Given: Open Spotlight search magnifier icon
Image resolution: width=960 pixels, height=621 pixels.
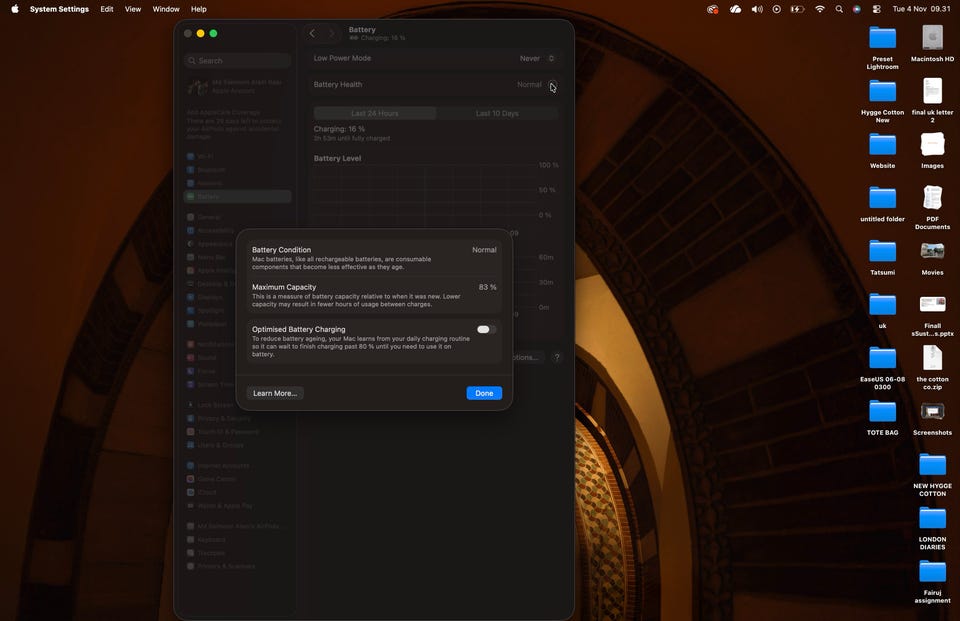Looking at the screenshot, I should tap(839, 9).
